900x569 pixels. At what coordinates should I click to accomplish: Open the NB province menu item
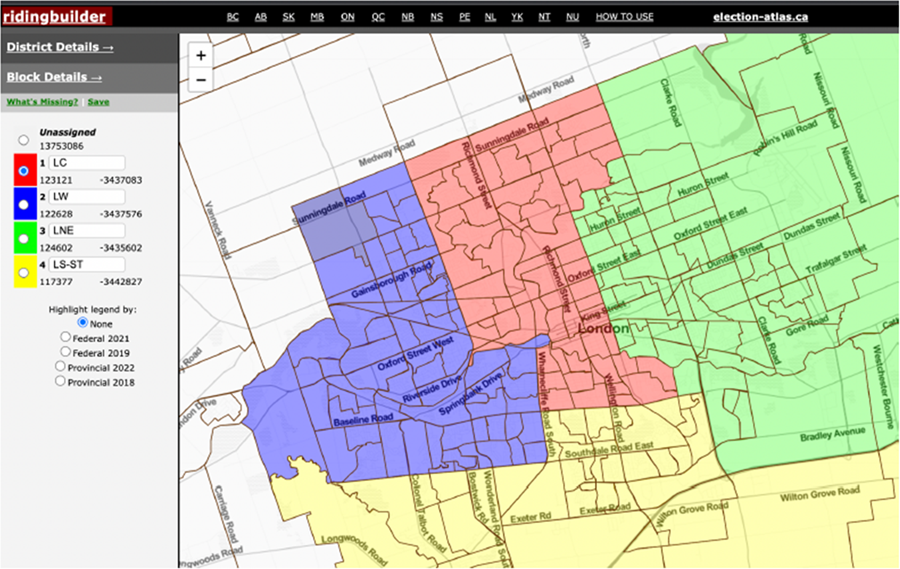(408, 17)
